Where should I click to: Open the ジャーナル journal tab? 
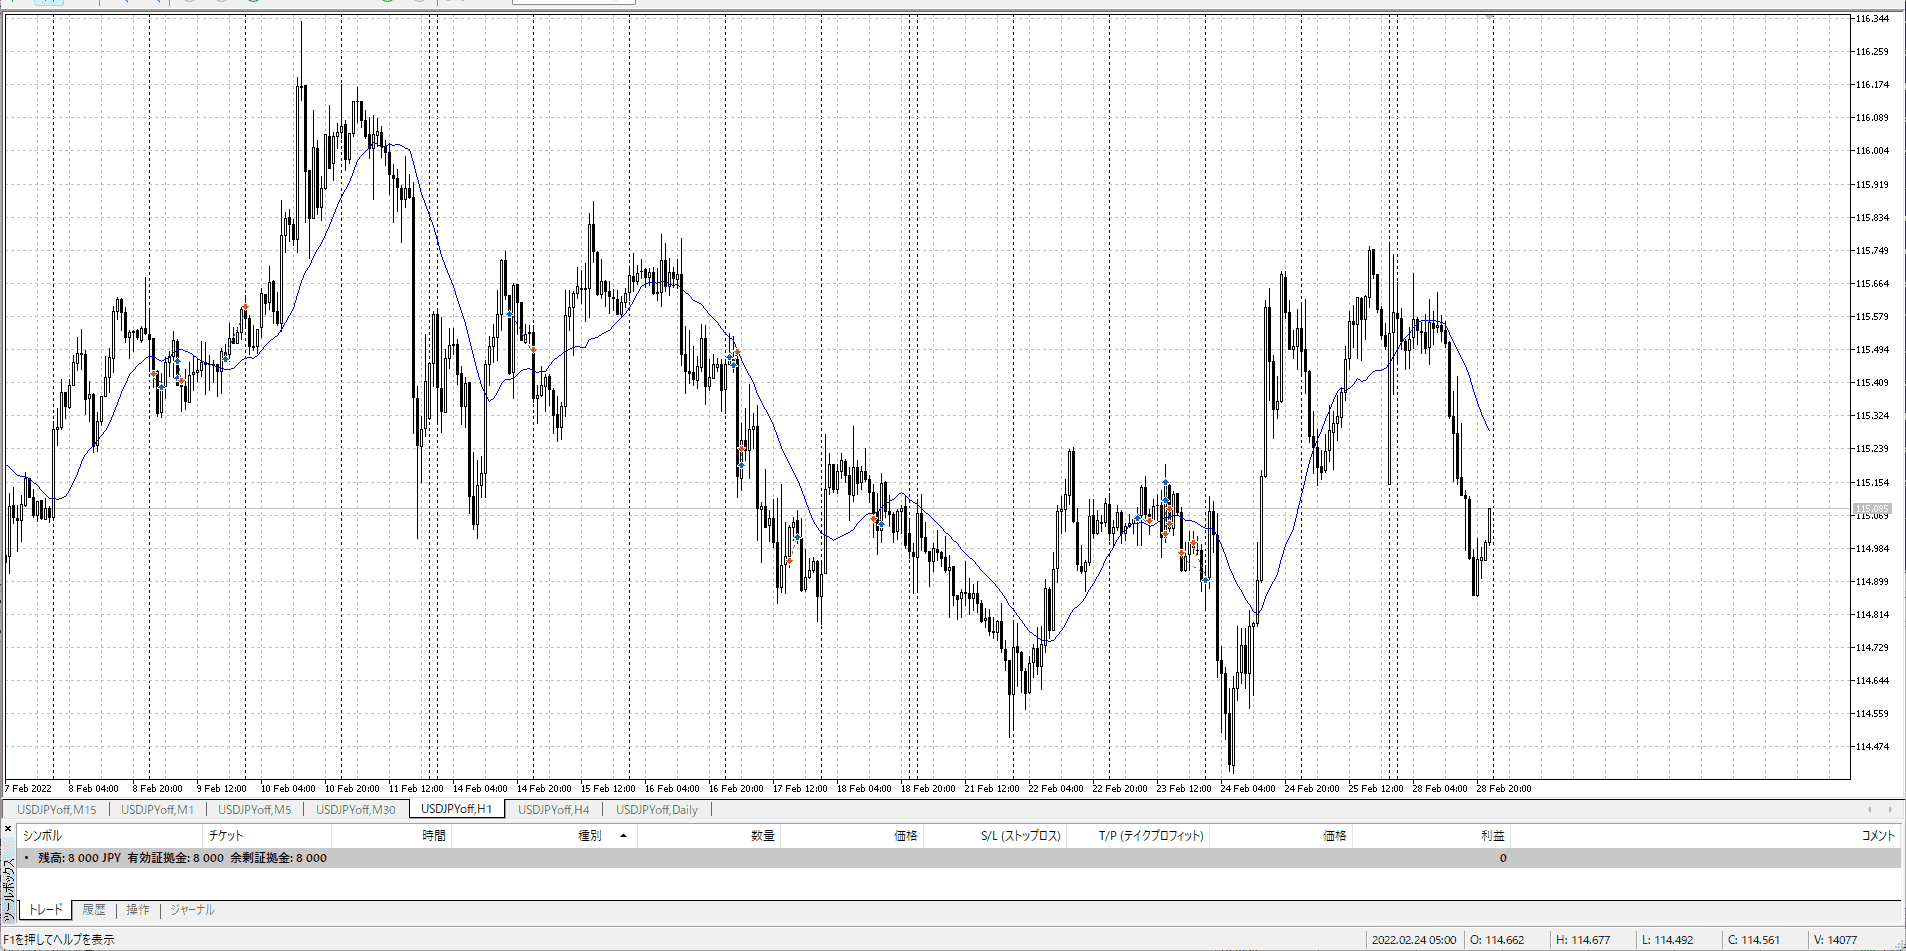coord(192,909)
